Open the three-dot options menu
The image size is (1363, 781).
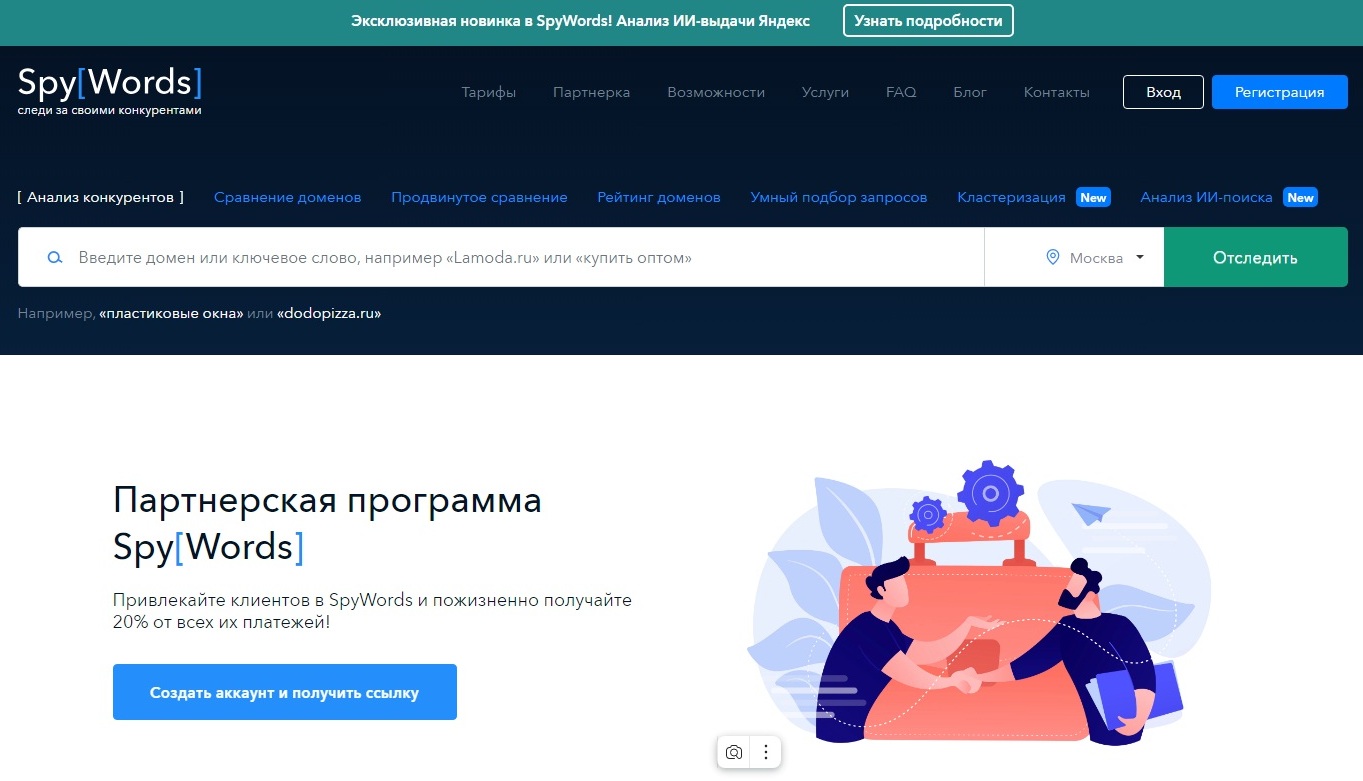click(x=765, y=752)
